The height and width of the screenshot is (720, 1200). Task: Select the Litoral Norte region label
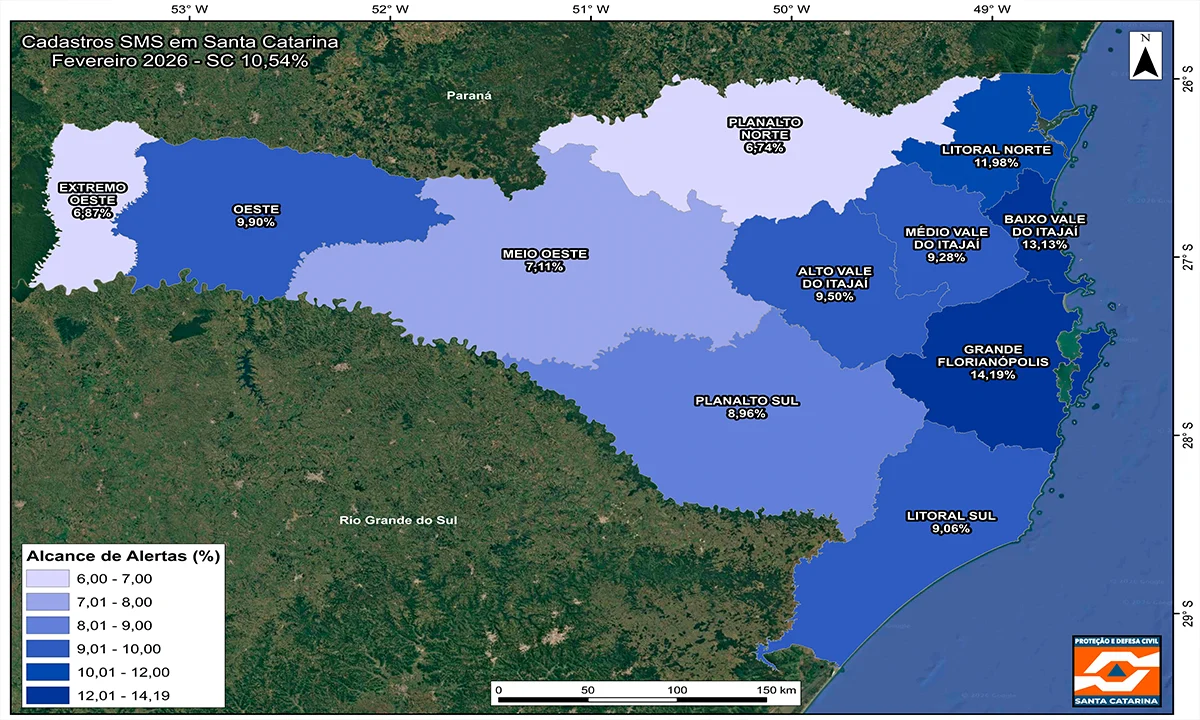[996, 156]
